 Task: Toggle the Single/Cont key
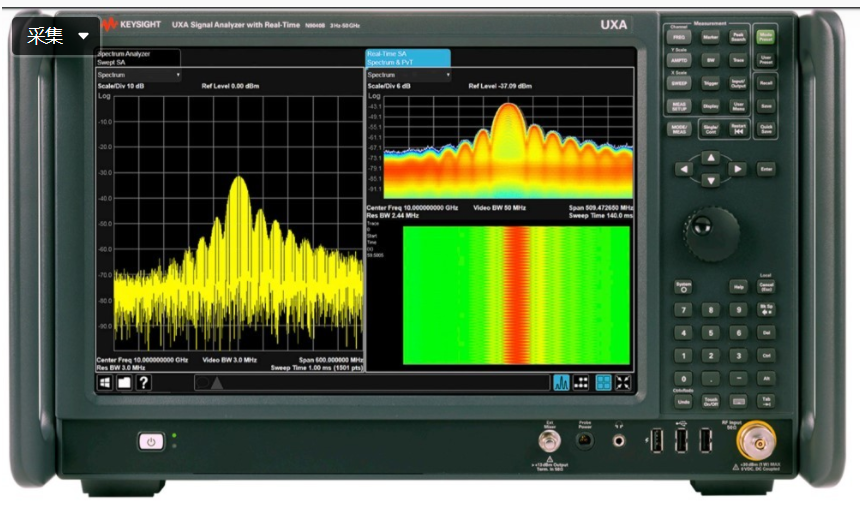click(710, 129)
